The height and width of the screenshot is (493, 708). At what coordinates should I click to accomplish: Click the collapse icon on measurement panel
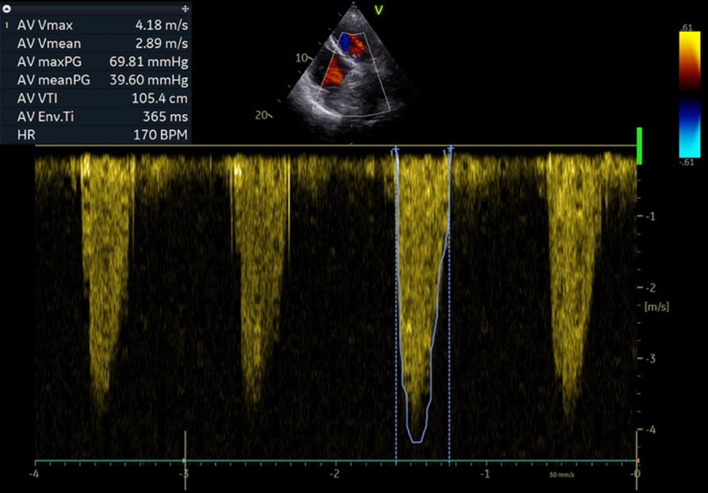click(x=8, y=6)
